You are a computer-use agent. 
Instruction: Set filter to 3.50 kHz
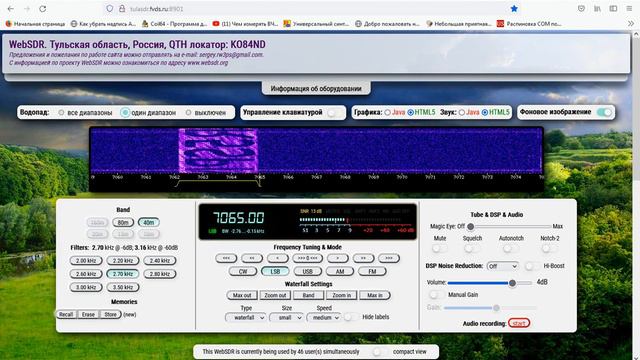(x=122, y=287)
